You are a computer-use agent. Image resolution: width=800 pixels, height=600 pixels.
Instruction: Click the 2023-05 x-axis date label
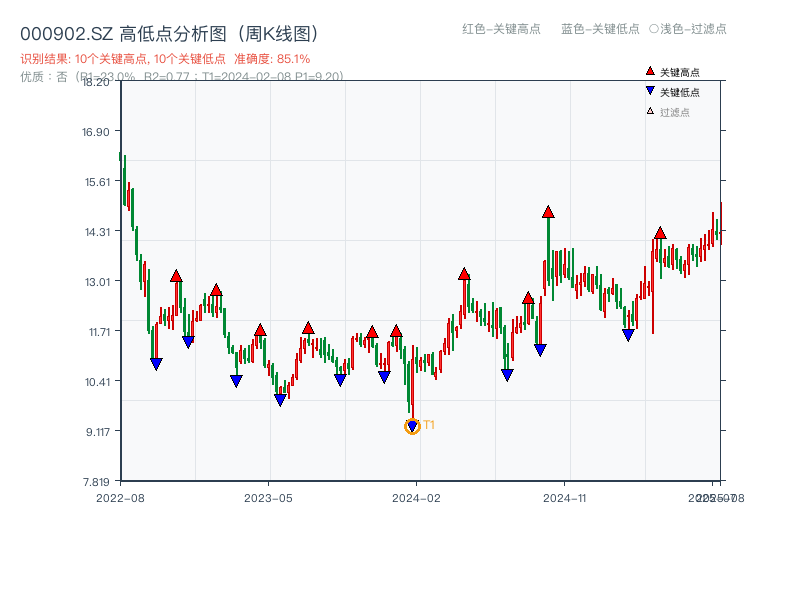[x=268, y=497]
